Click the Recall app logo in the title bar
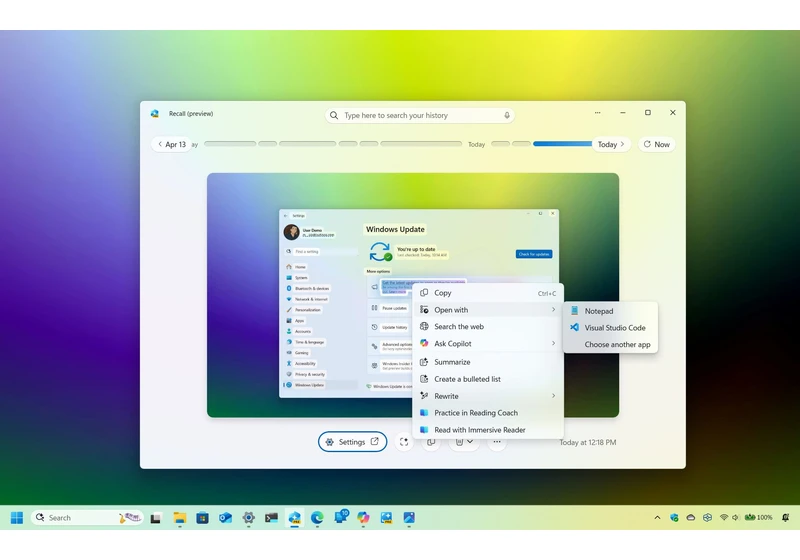 [155, 114]
